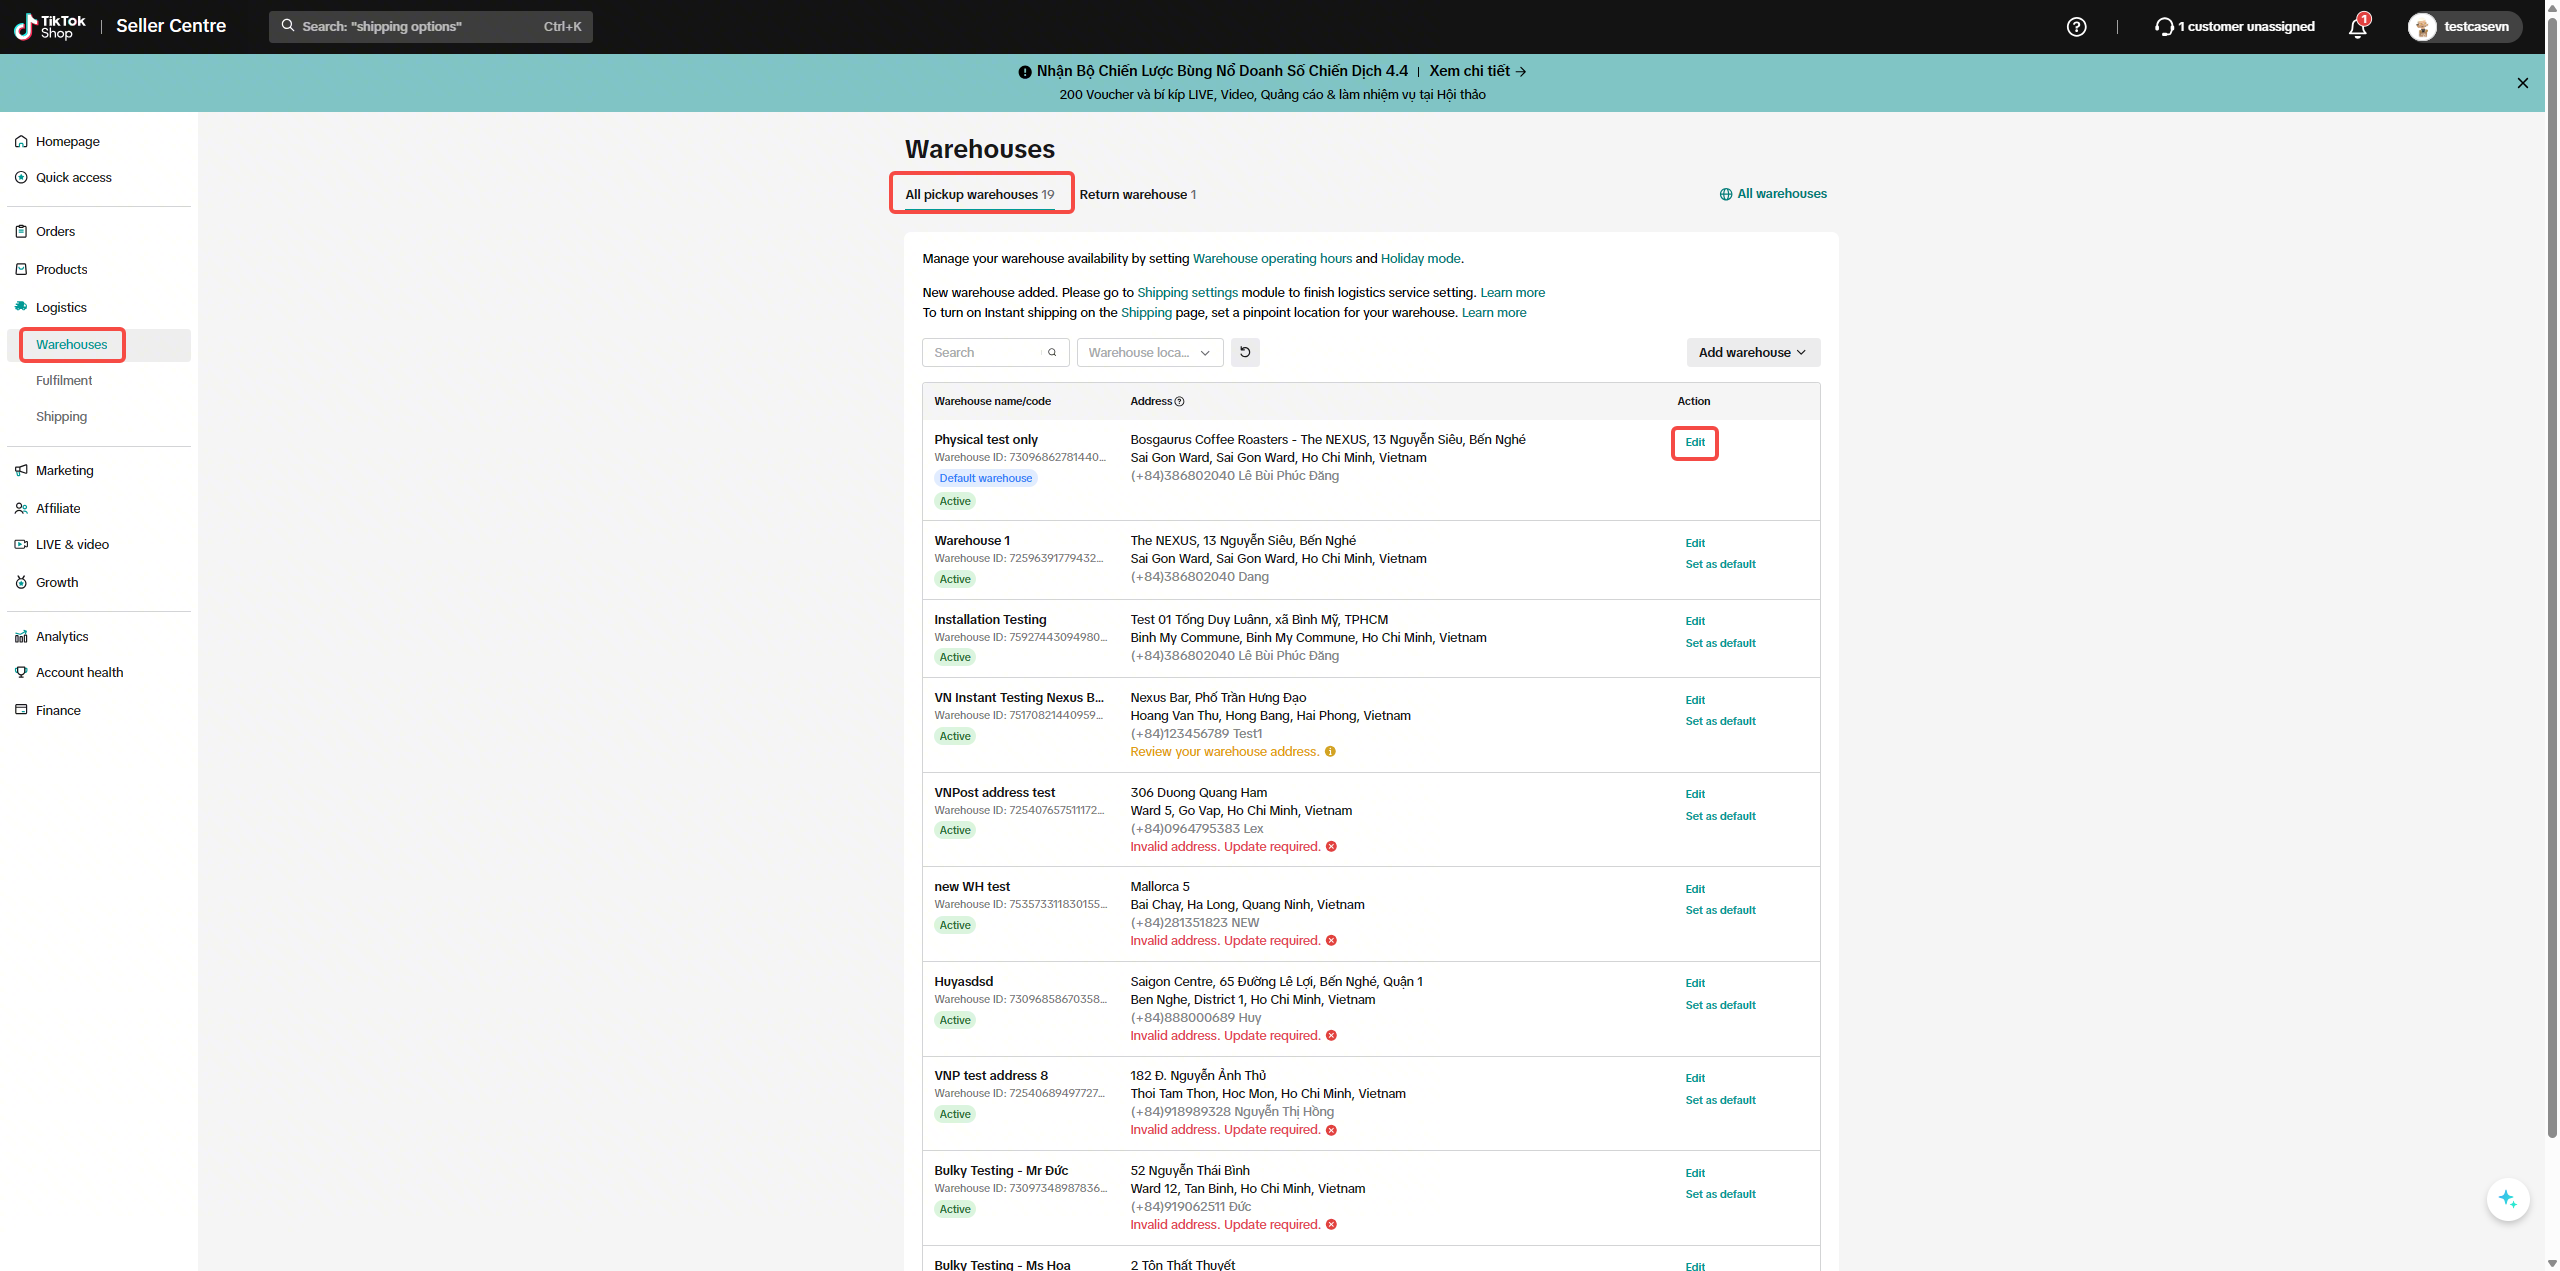2560x1271 pixels.
Task: Focus the top search bar "shipping options"
Action: pyautogui.click(x=431, y=27)
